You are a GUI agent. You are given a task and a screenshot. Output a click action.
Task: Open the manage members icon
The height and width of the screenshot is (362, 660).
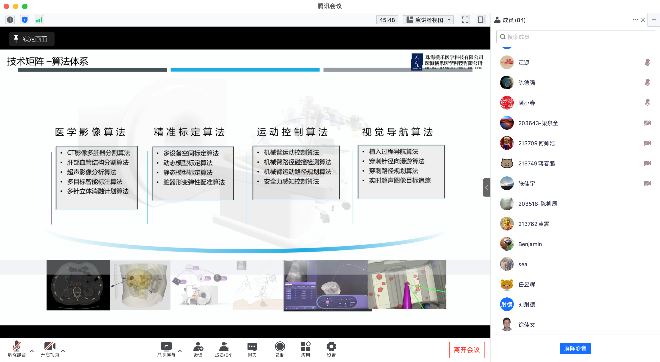224,349
